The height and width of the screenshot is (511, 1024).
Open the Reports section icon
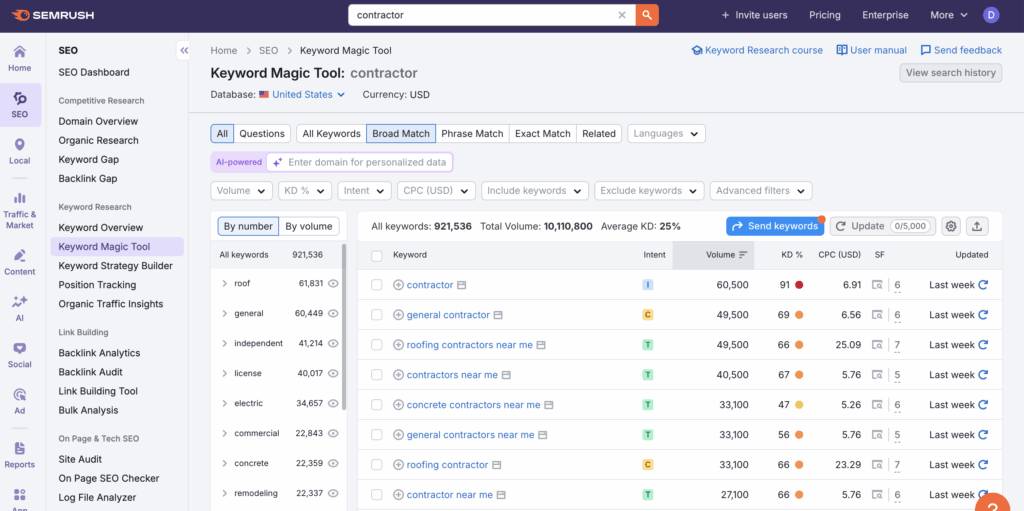[x=20, y=455]
